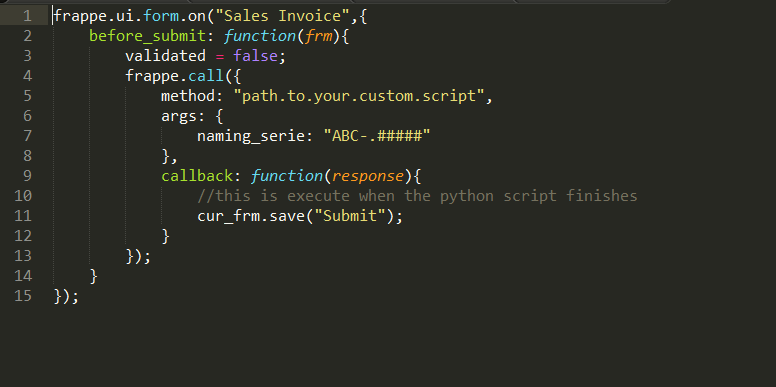Click the false keyword
Screen dimensions: 776x387
point(255,56)
